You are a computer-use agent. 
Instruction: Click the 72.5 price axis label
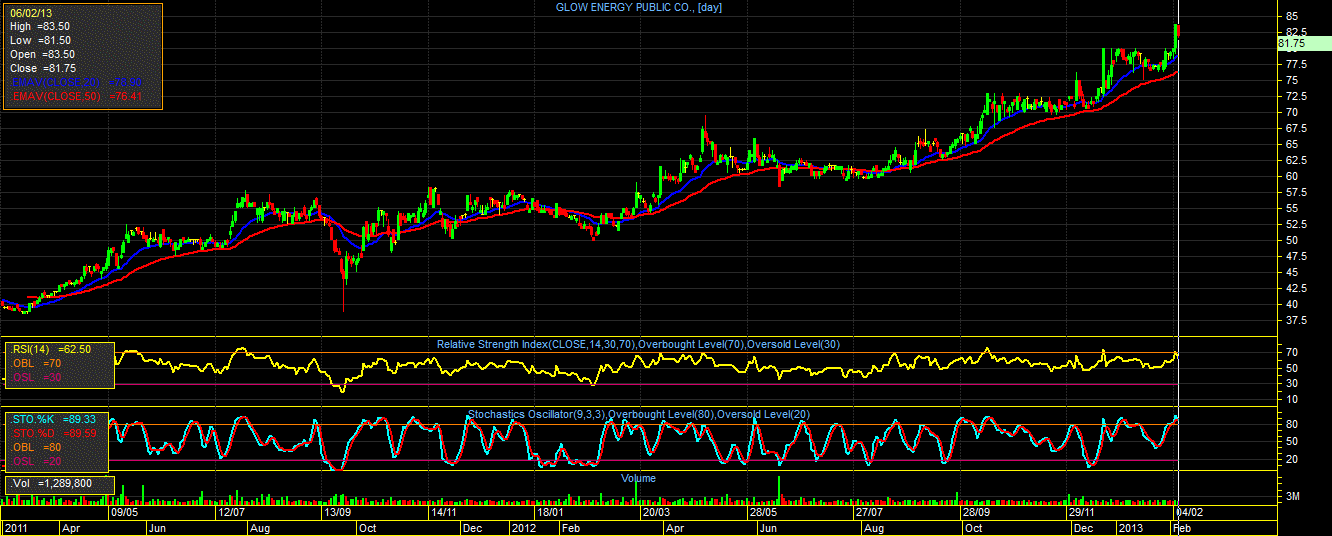(x=1296, y=96)
